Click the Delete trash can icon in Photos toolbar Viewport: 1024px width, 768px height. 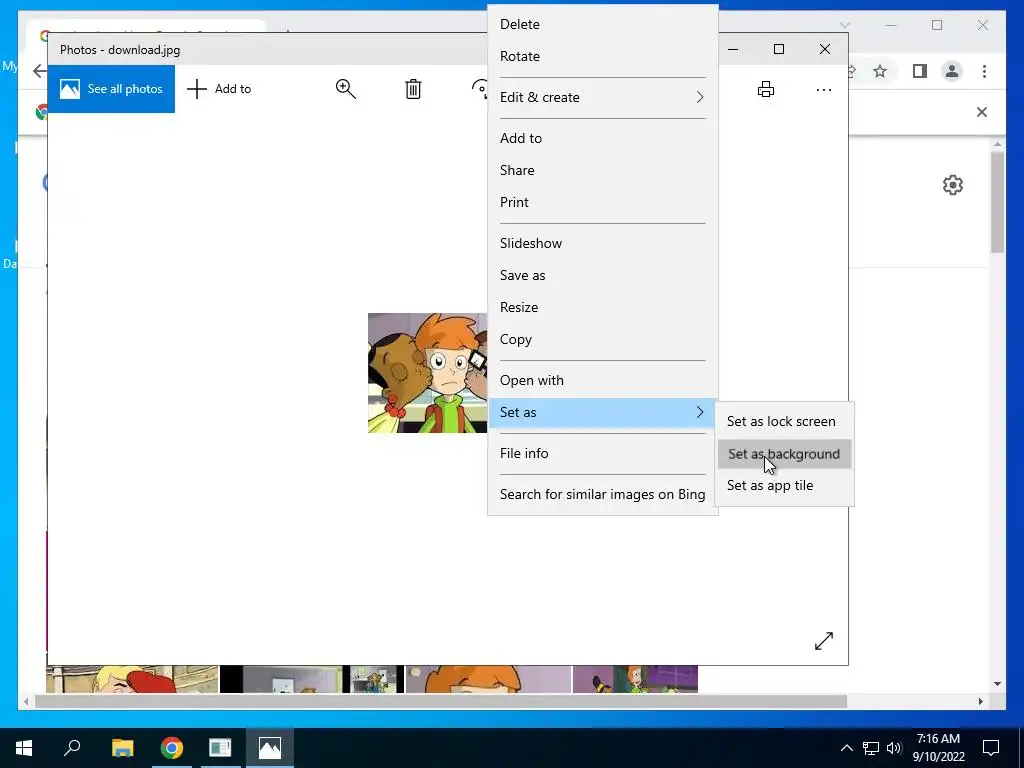[x=413, y=89]
